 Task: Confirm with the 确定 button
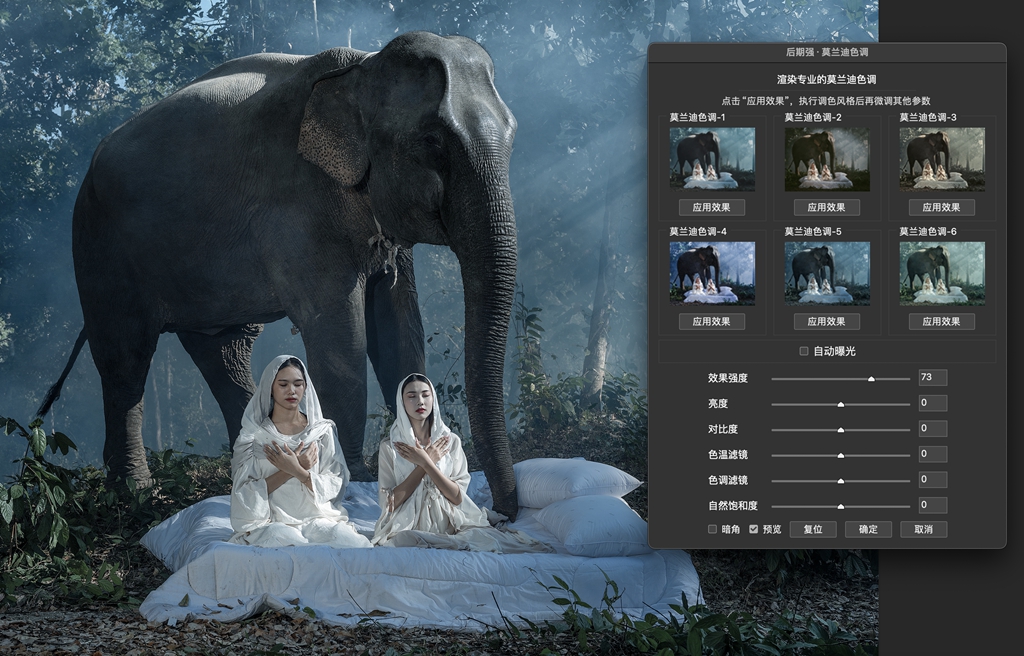click(x=867, y=529)
